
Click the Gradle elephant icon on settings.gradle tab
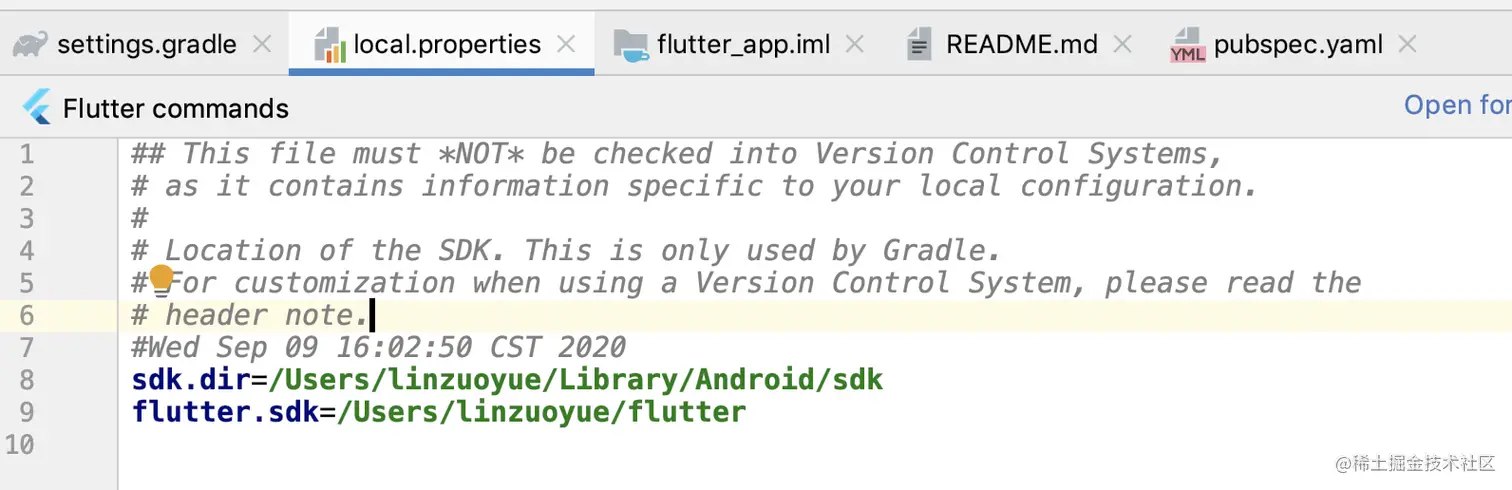coord(30,45)
